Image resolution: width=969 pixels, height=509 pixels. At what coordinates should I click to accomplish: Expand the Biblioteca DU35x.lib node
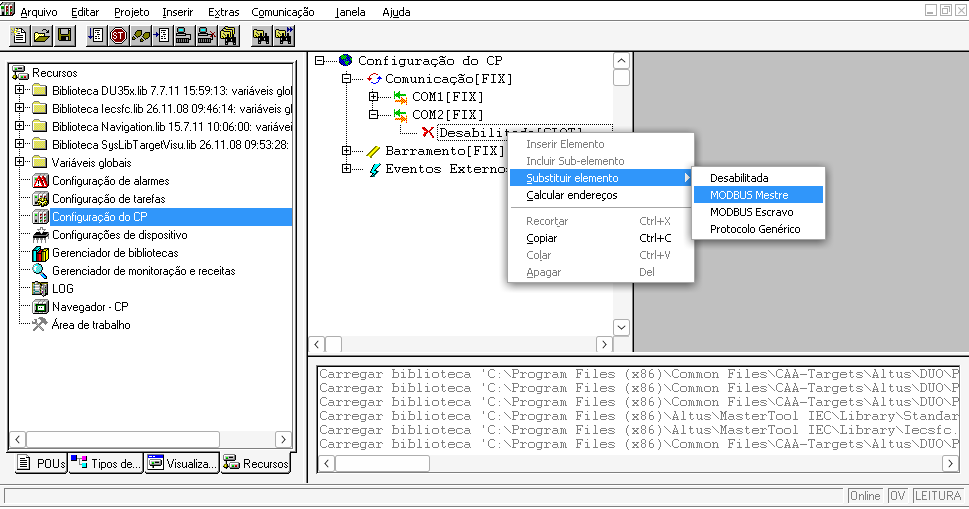tap(20, 90)
